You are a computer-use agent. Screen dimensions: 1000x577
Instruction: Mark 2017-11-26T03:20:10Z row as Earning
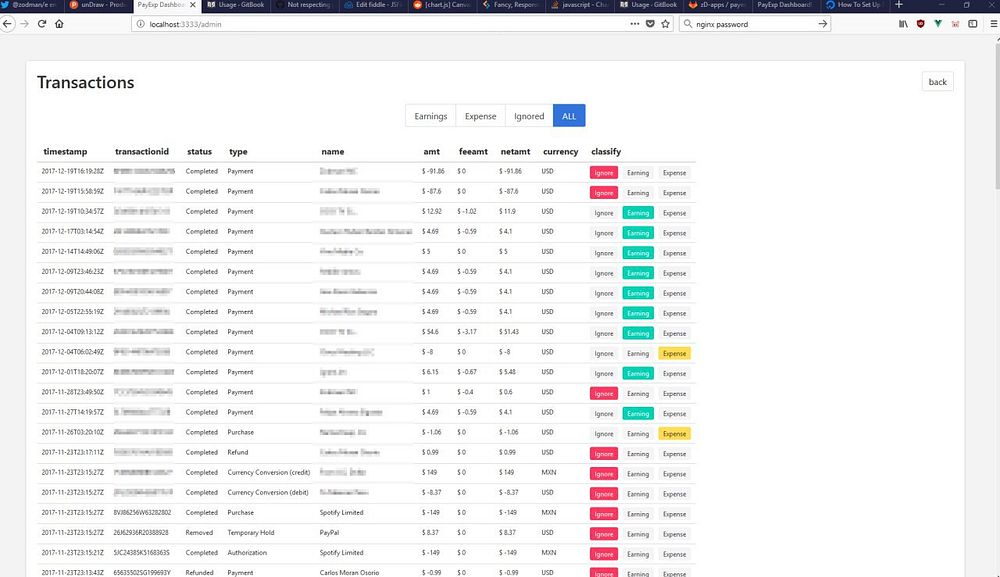pyautogui.click(x=638, y=434)
